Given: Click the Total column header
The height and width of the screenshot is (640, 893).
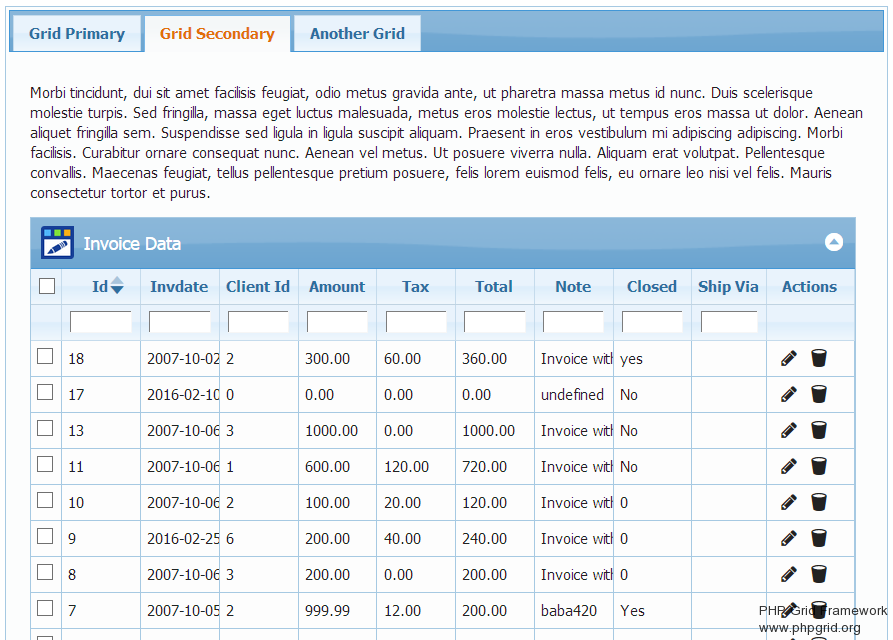Looking at the screenshot, I should pos(494,287).
